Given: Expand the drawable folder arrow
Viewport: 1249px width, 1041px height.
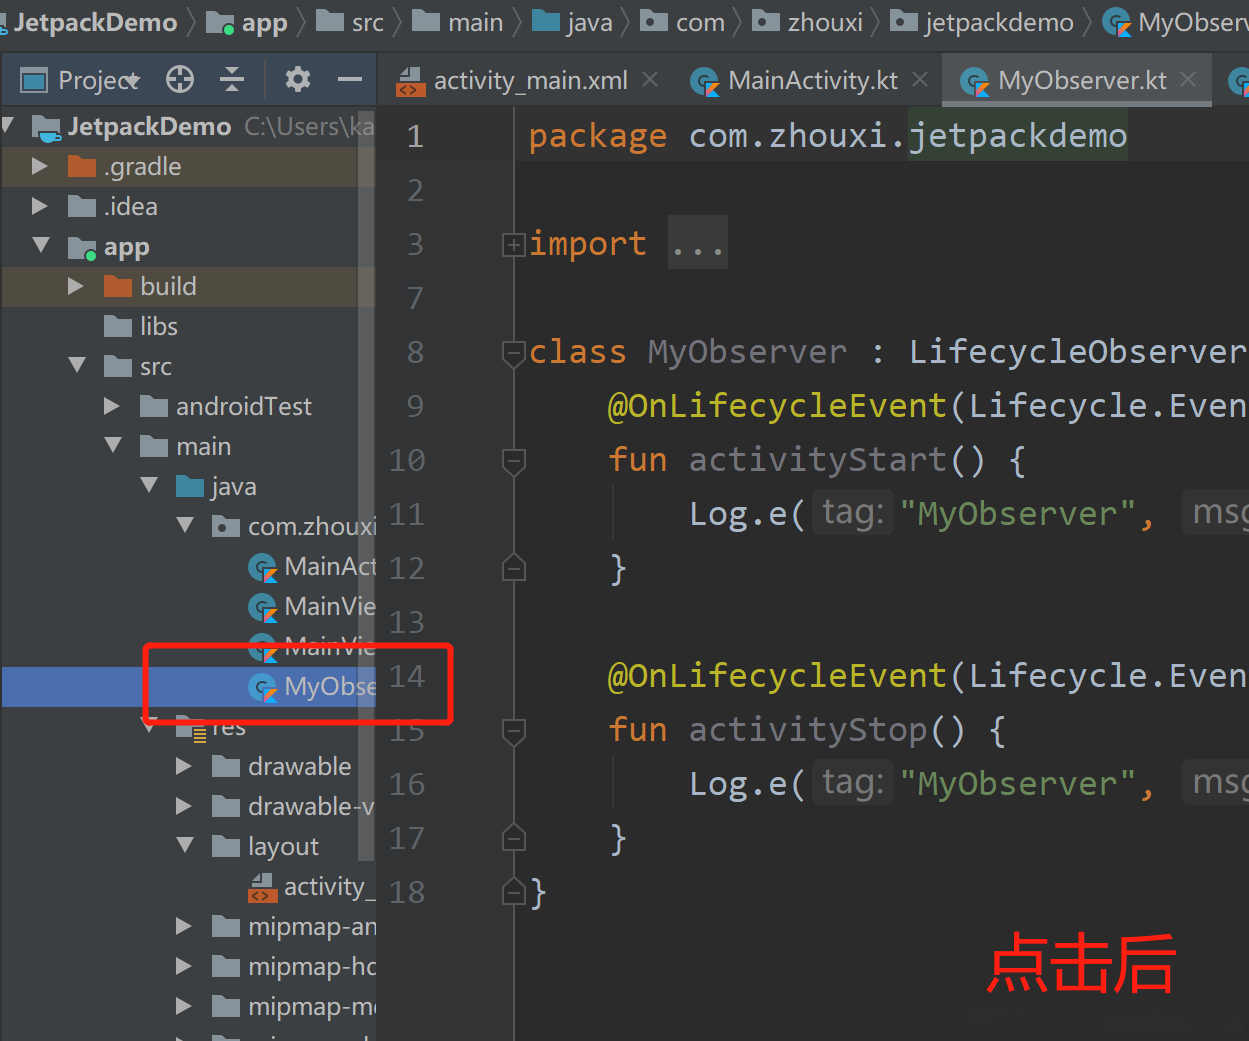Looking at the screenshot, I should click(184, 766).
